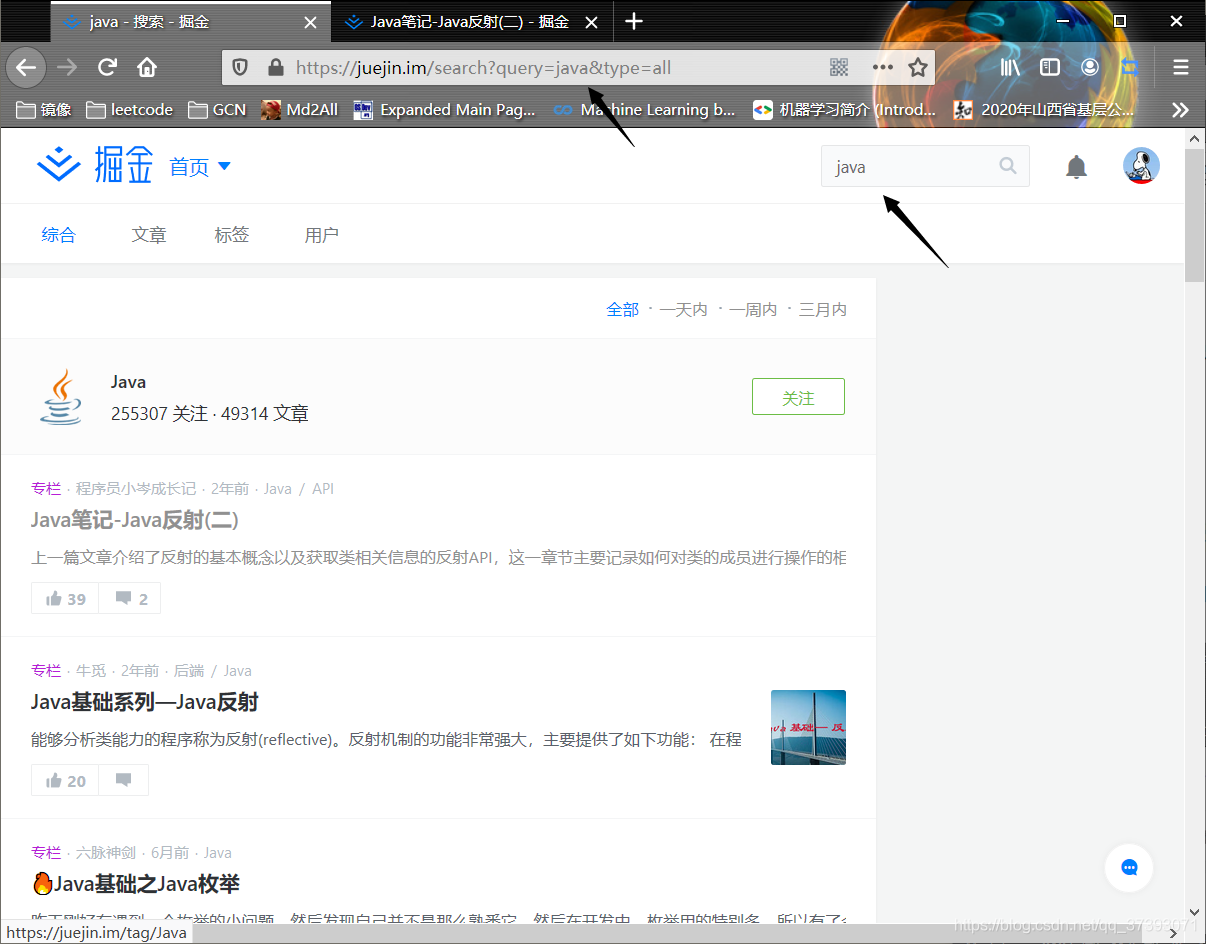1206x944 pixels.
Task: Open the Firefox account icon
Action: coord(1090,67)
